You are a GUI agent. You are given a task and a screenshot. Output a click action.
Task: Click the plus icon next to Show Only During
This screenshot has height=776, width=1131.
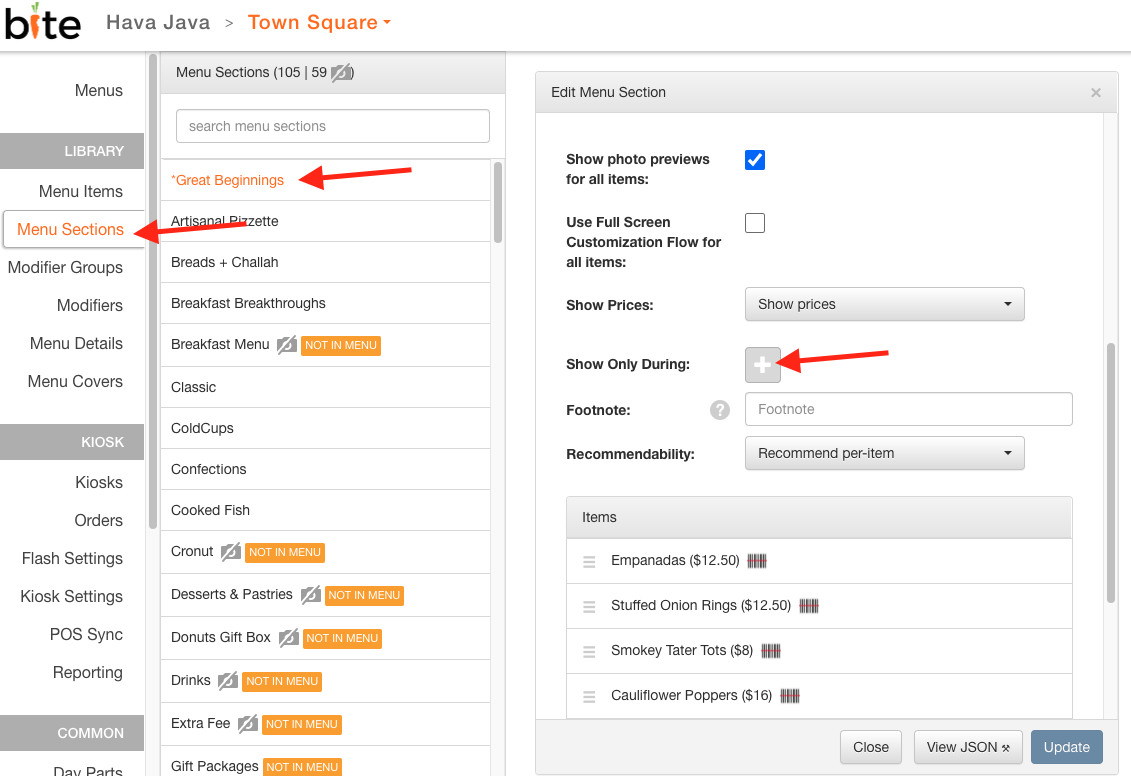pyautogui.click(x=762, y=365)
